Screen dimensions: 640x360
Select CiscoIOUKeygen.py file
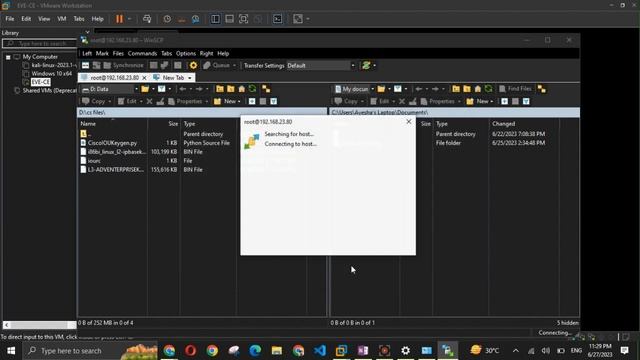point(112,143)
